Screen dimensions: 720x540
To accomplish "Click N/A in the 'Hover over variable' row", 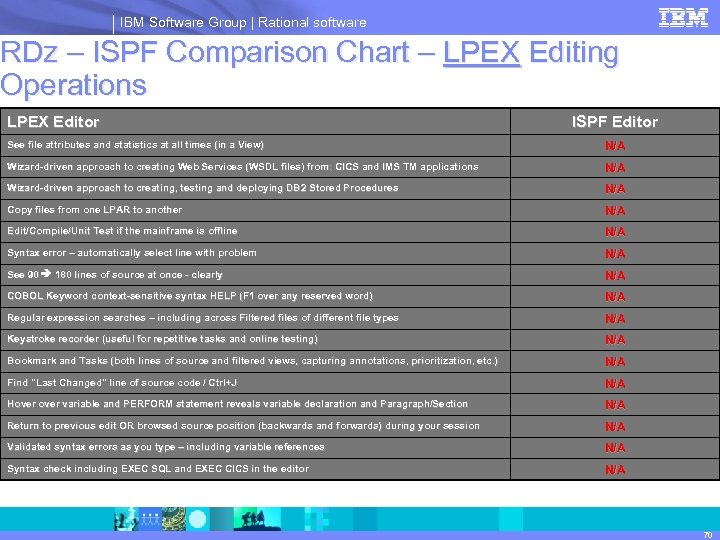I will (615, 405).
